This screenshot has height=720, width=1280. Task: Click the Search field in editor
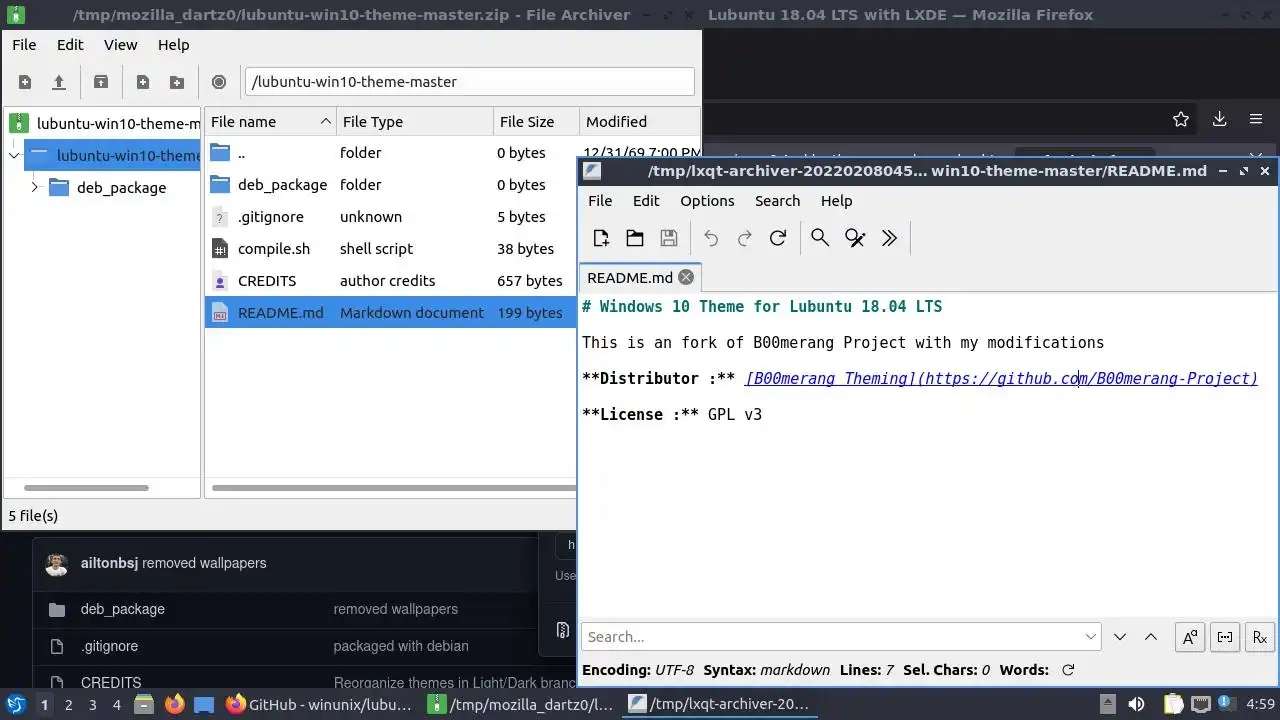(x=840, y=637)
